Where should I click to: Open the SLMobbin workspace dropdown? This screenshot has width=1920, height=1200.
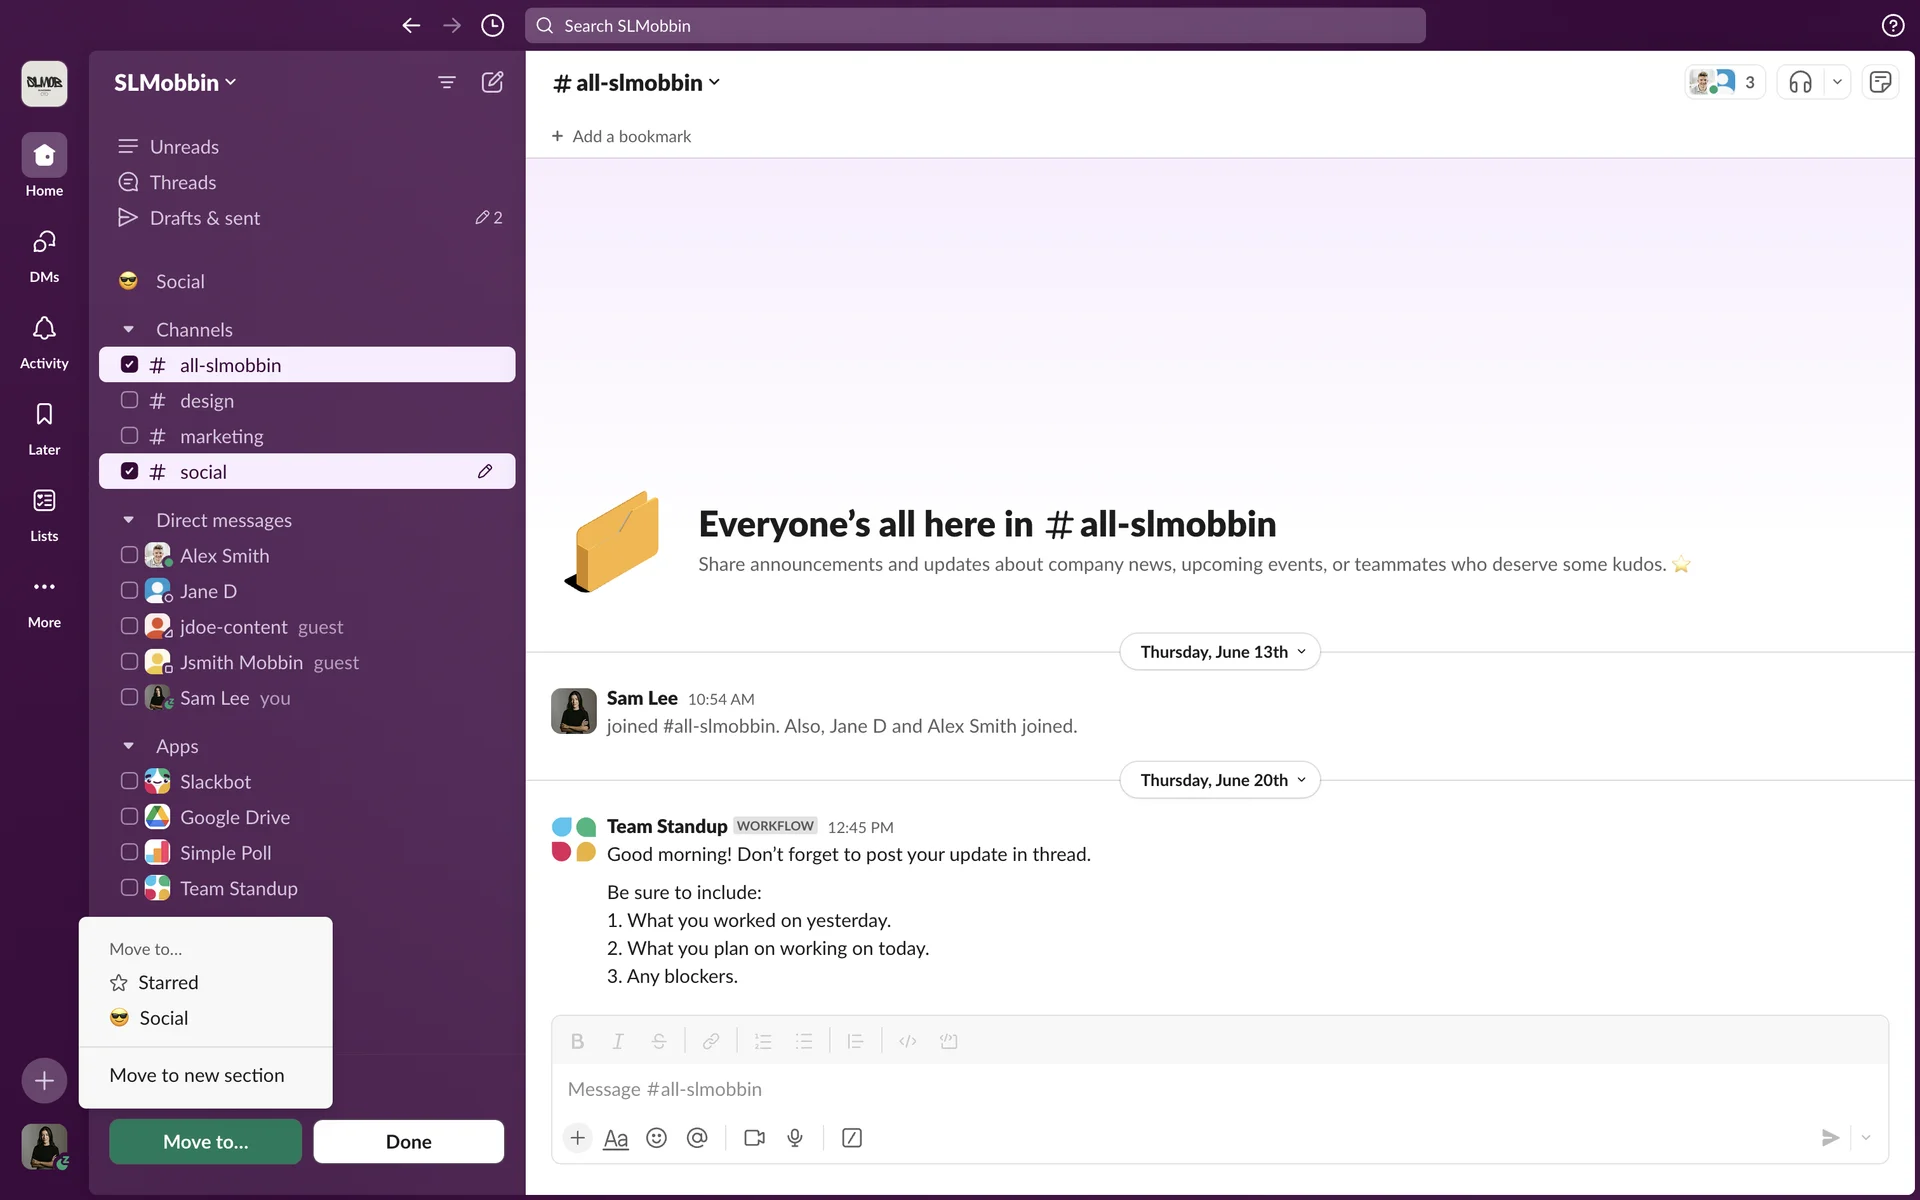coord(175,82)
